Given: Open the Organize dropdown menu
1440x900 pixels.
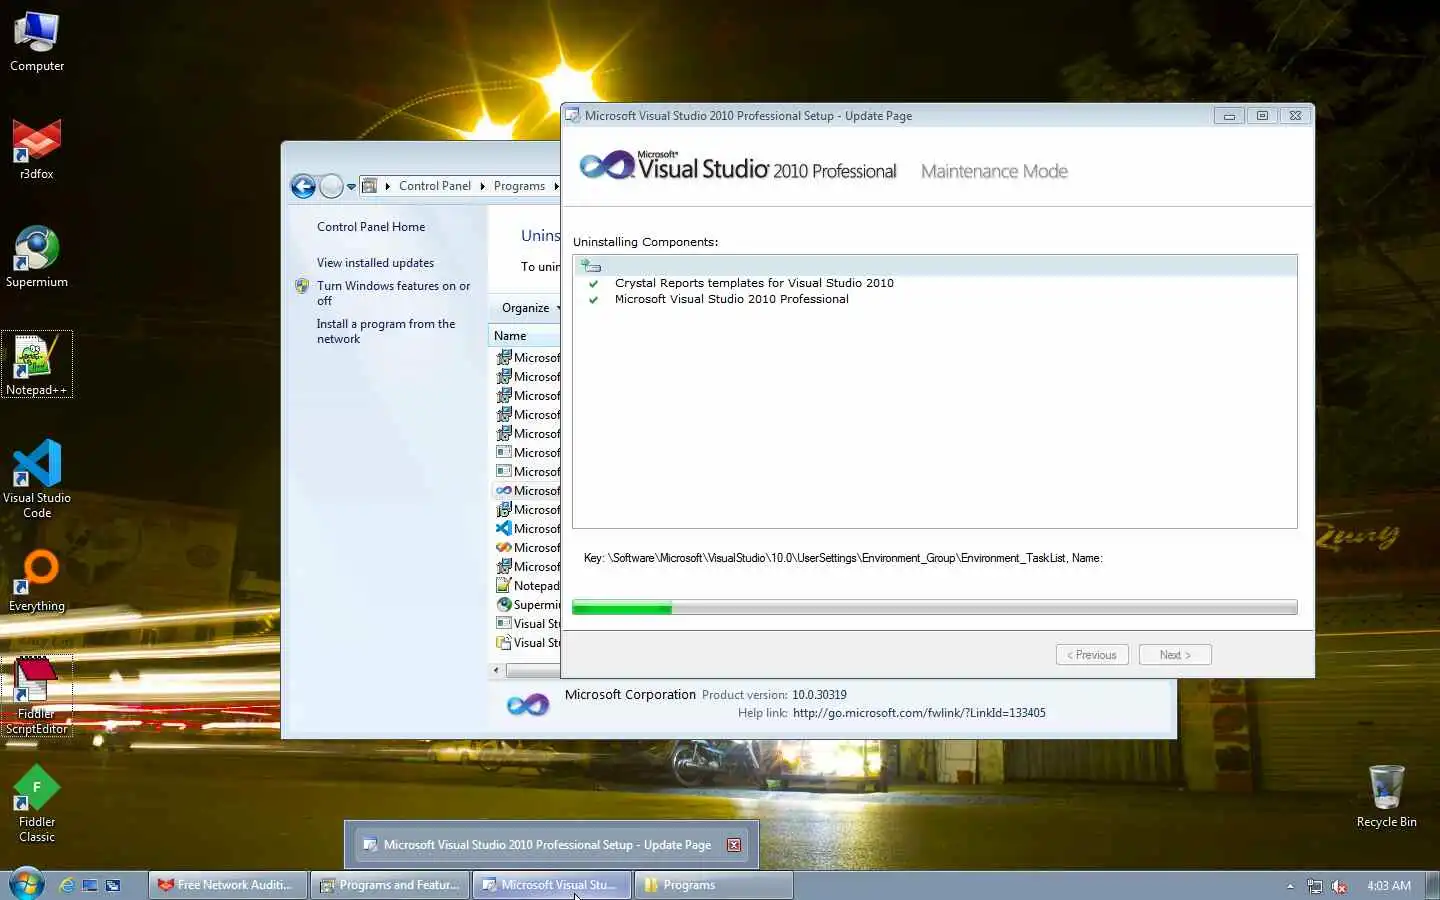Looking at the screenshot, I should [530, 308].
